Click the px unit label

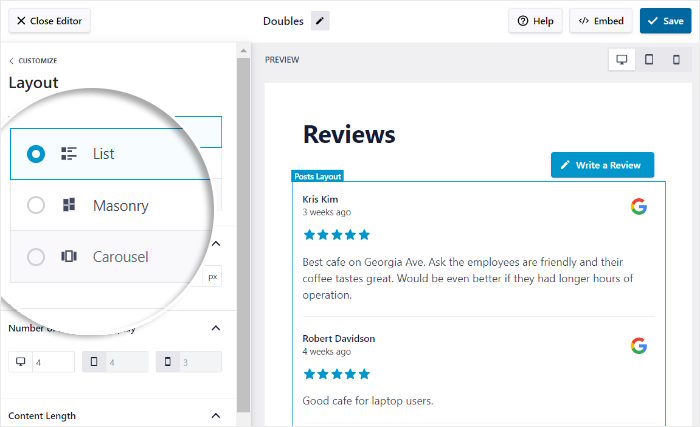(x=212, y=277)
